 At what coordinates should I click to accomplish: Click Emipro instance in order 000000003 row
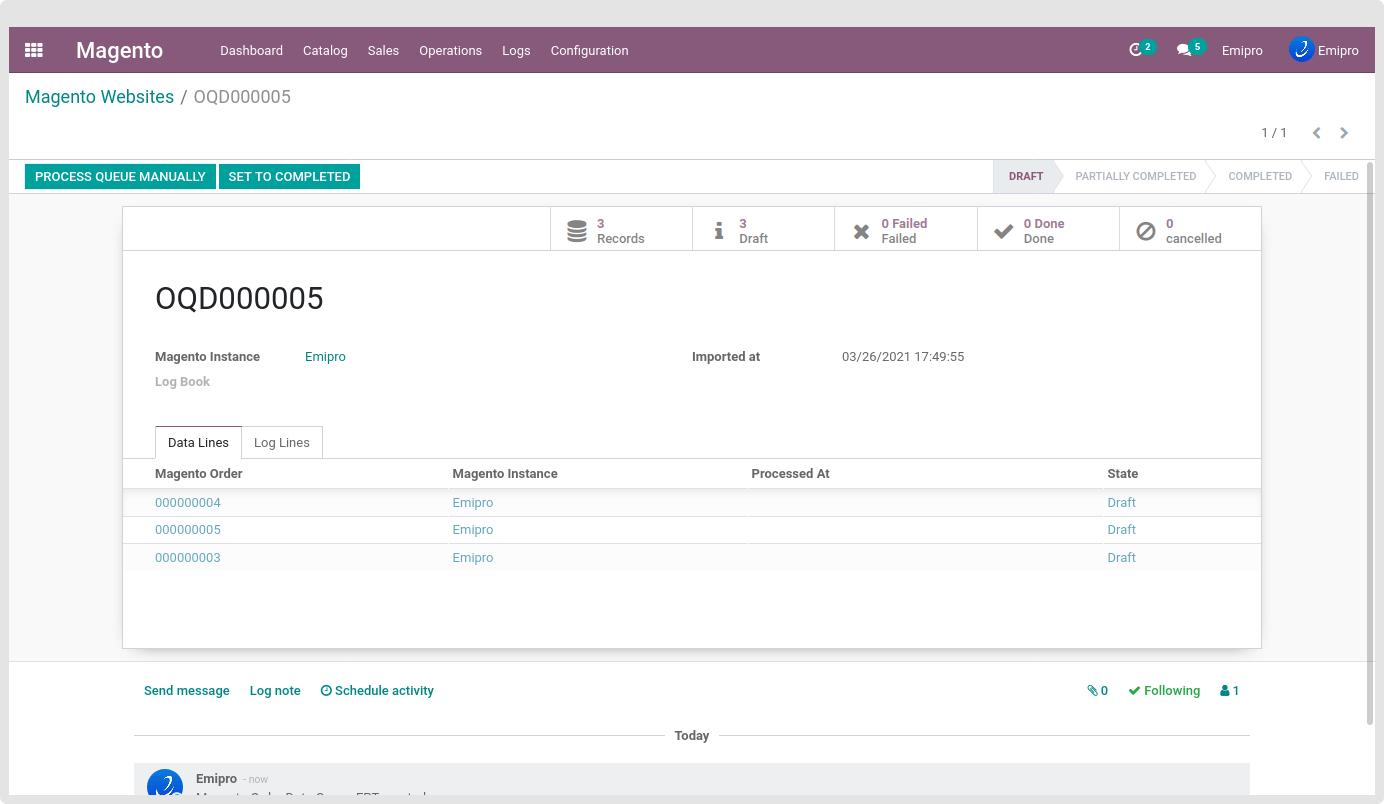click(x=473, y=558)
